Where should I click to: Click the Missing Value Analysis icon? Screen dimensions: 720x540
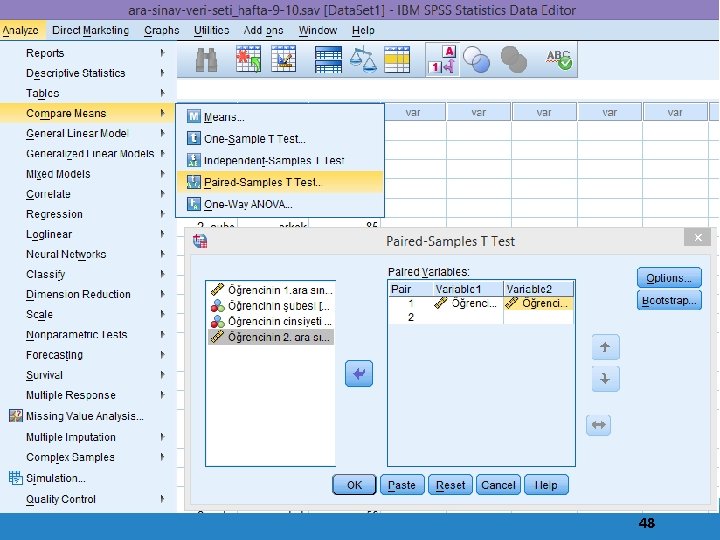(16, 416)
